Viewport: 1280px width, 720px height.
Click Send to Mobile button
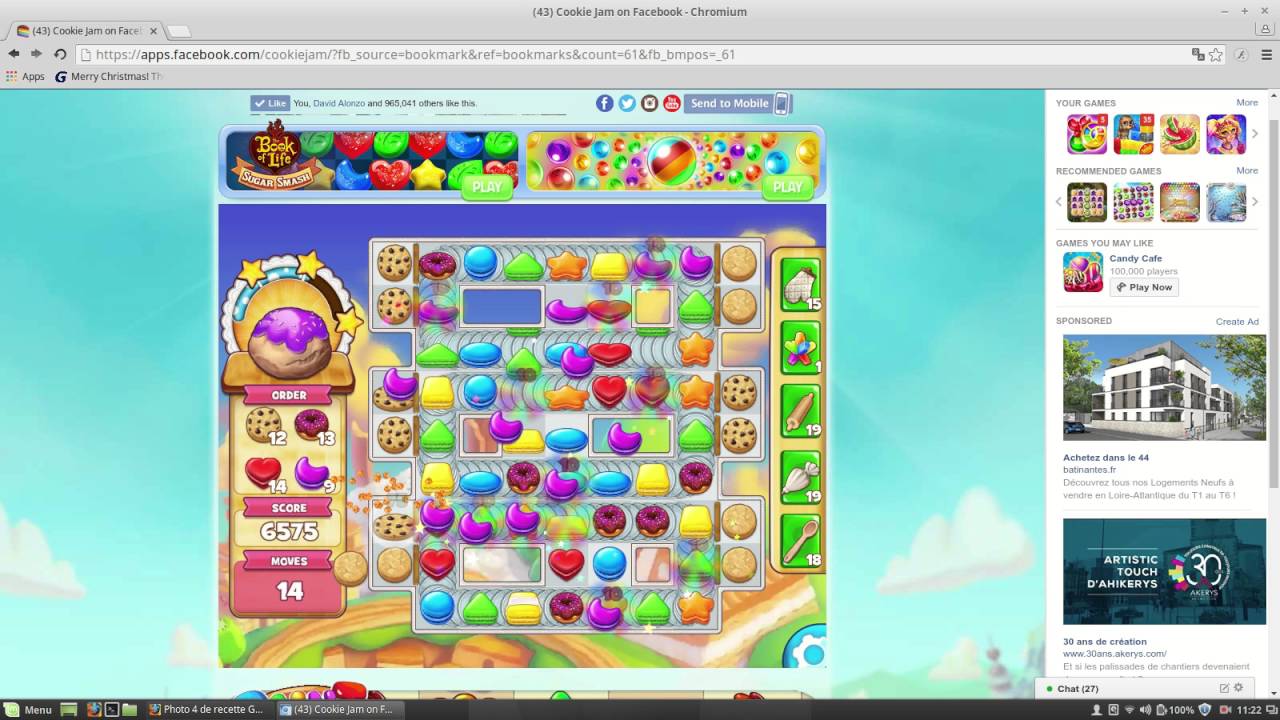[738, 103]
